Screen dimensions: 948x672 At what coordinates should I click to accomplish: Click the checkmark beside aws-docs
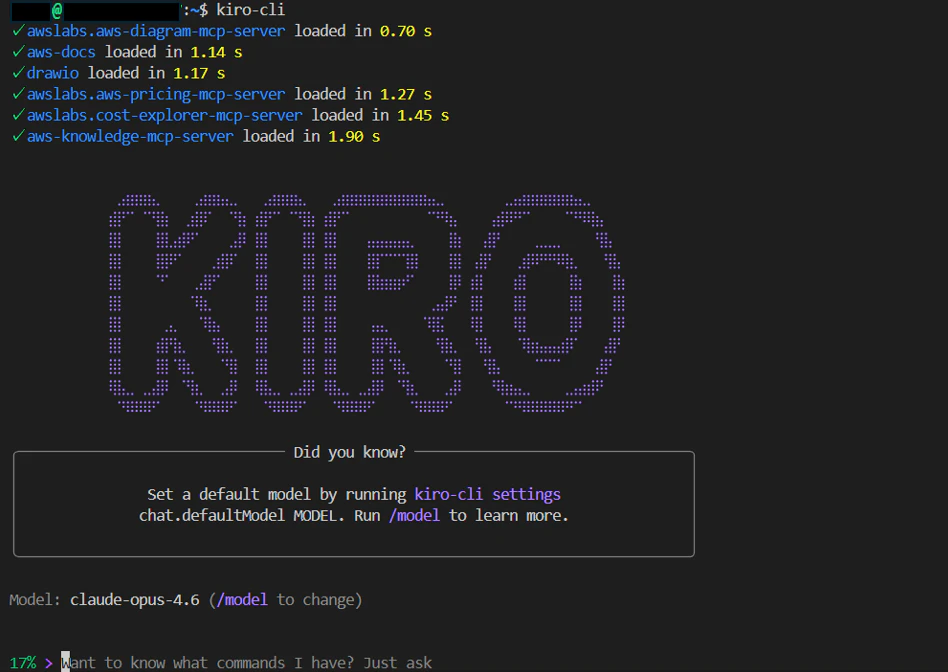tap(18, 51)
